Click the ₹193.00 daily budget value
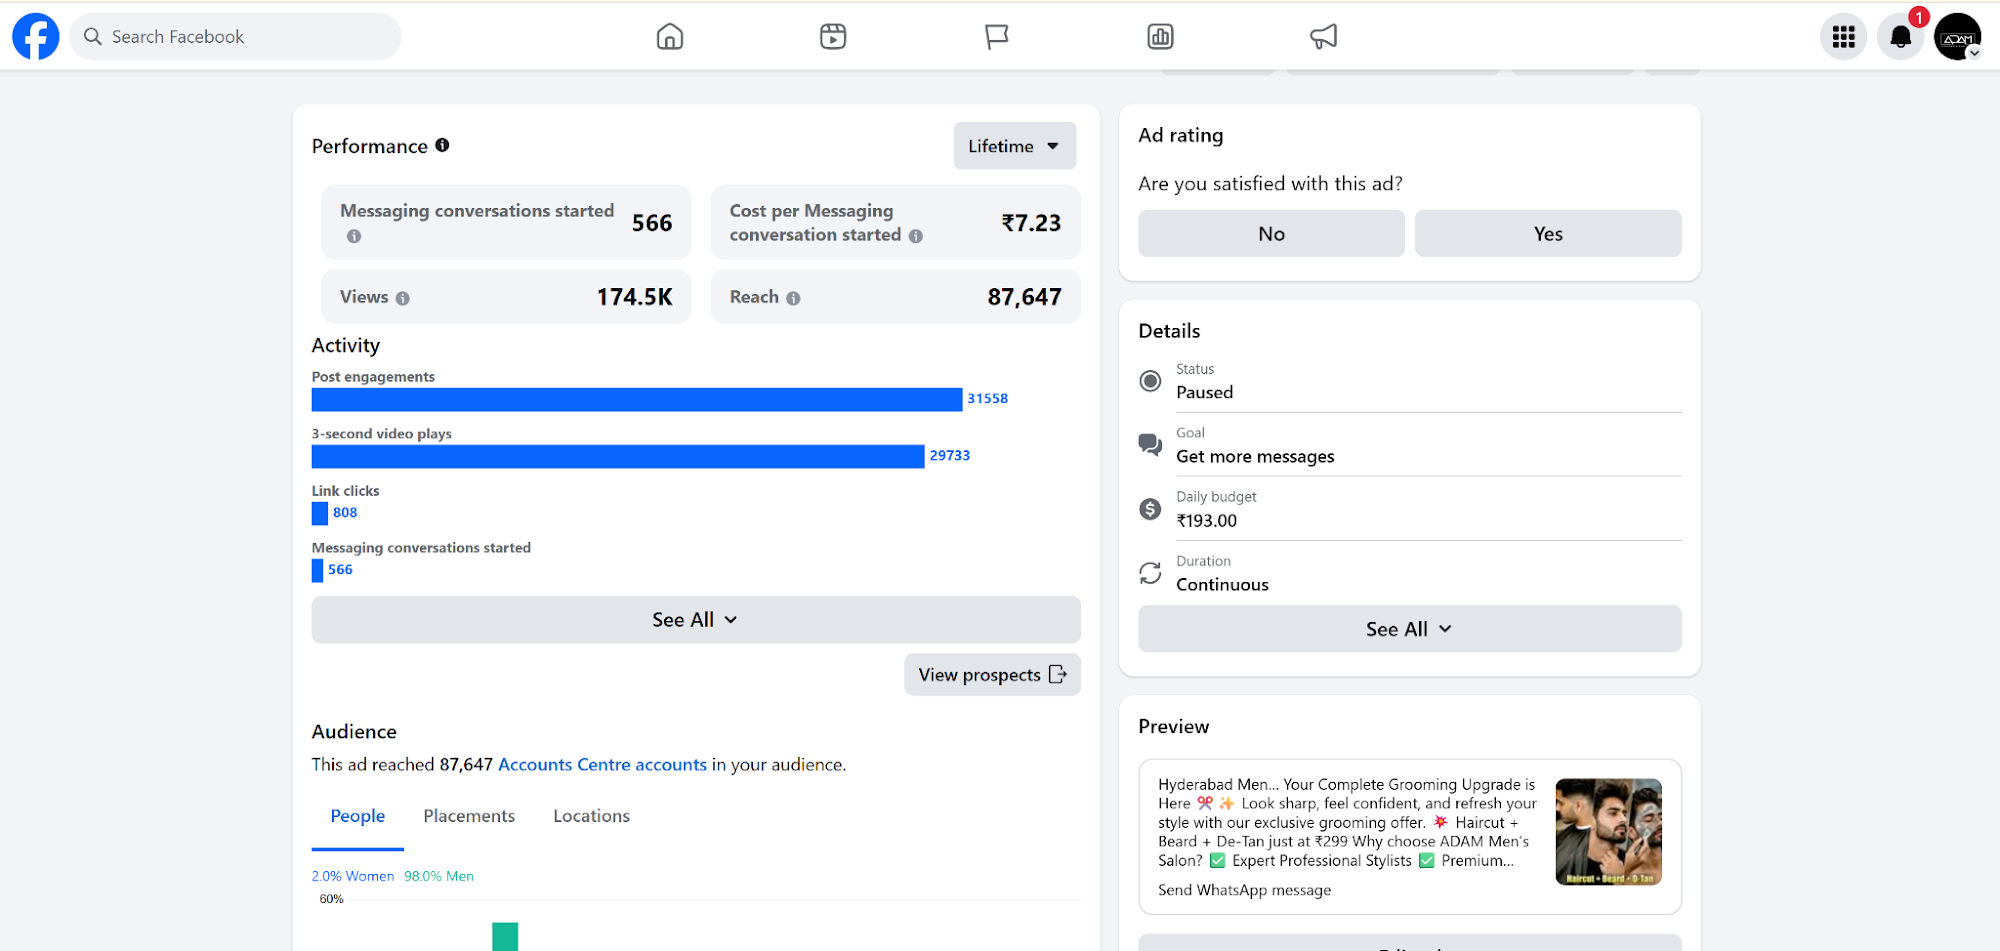The width and height of the screenshot is (2000, 951). 1207,521
